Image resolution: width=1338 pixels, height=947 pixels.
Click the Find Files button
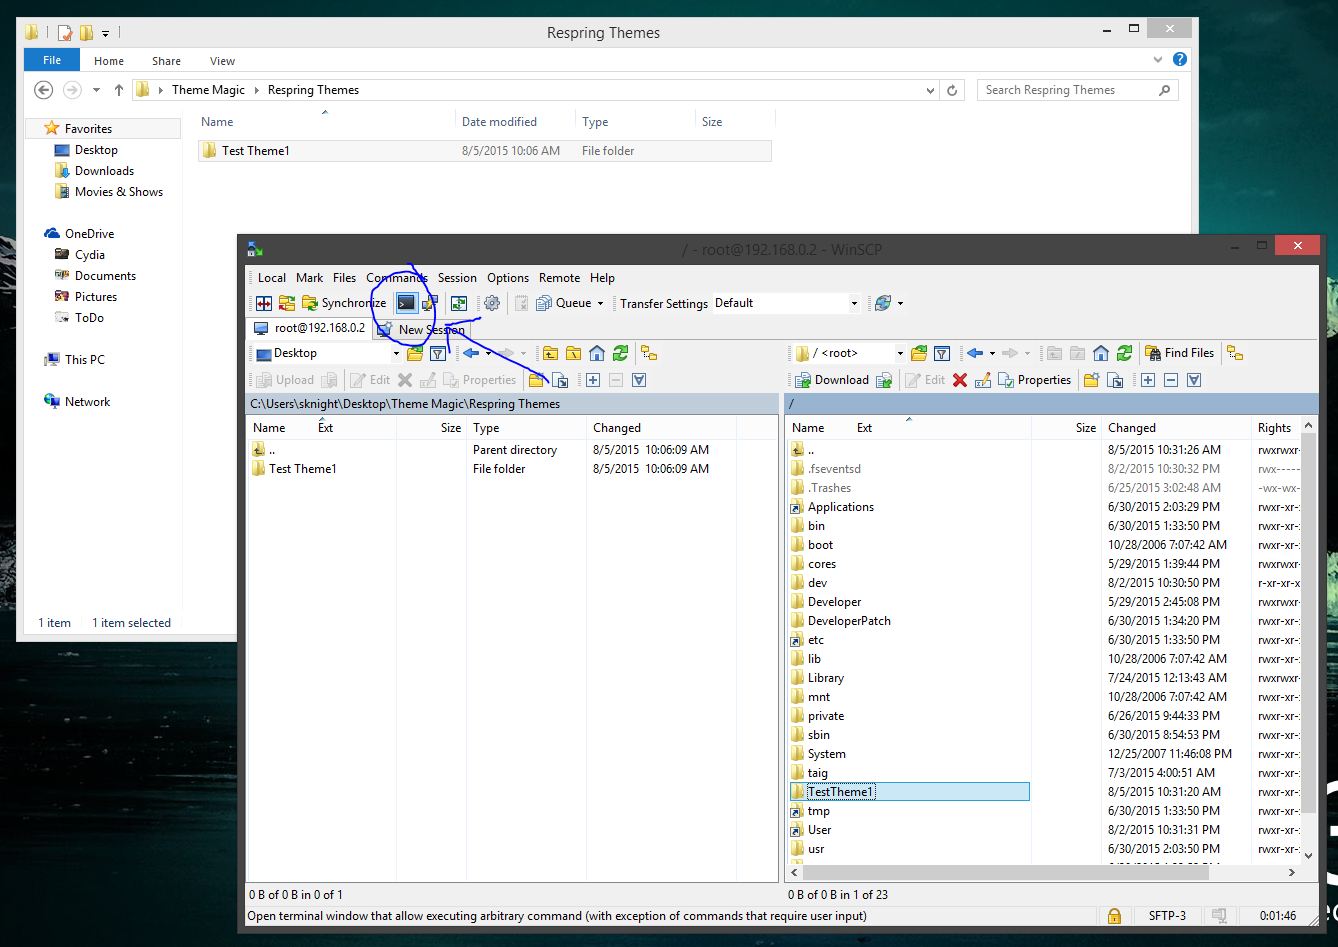pos(1180,353)
